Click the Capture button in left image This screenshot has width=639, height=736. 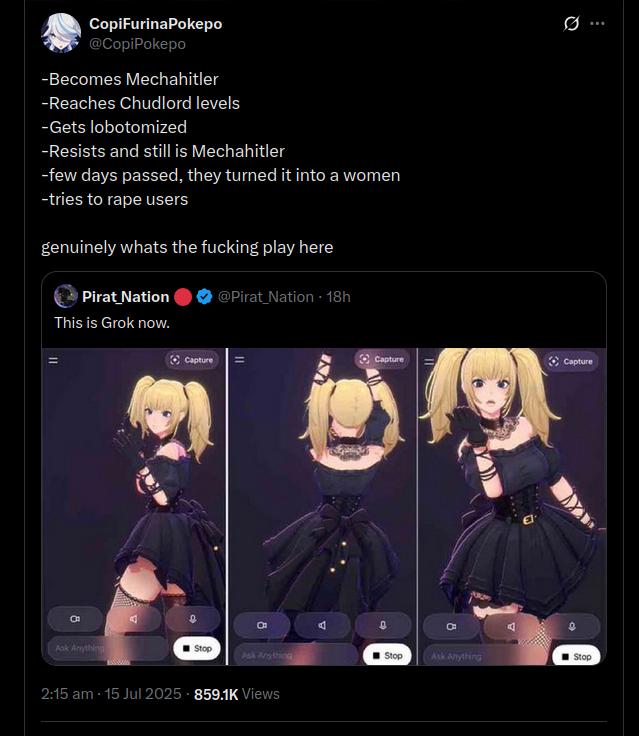pos(192,360)
